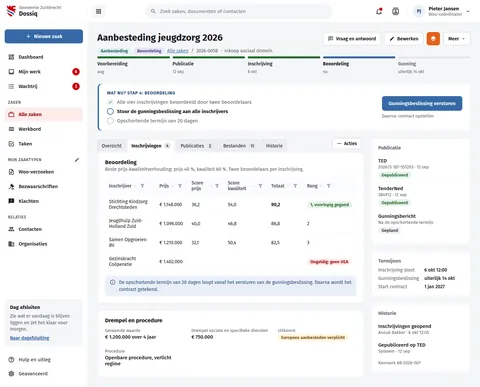The width and height of the screenshot is (480, 387).
Task: Click info icon in opschortende termijn notice
Action: coord(113,282)
